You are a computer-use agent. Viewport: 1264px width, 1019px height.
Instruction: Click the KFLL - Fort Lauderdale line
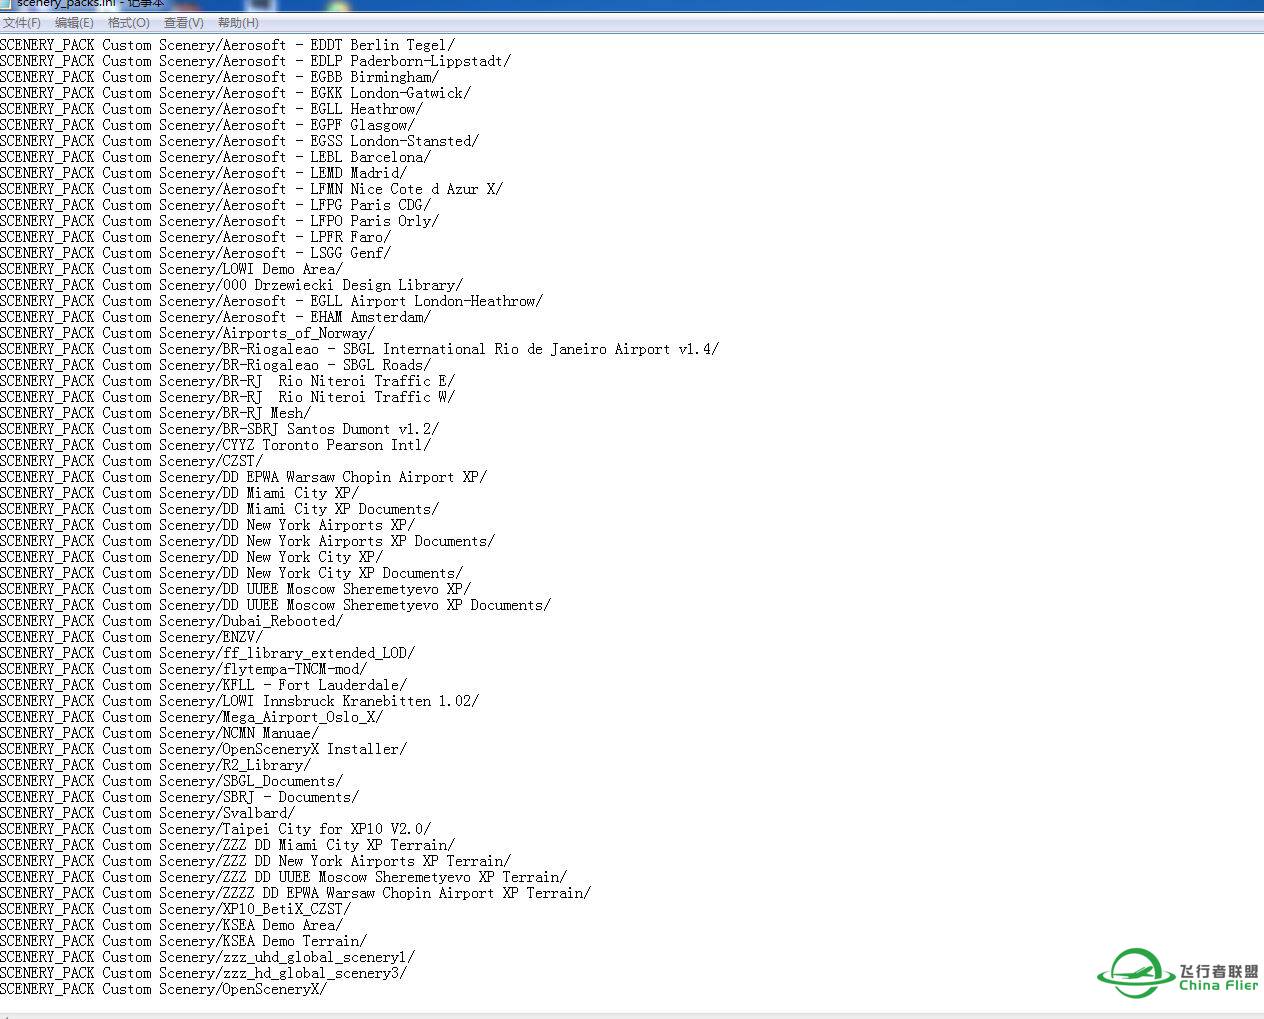(203, 685)
